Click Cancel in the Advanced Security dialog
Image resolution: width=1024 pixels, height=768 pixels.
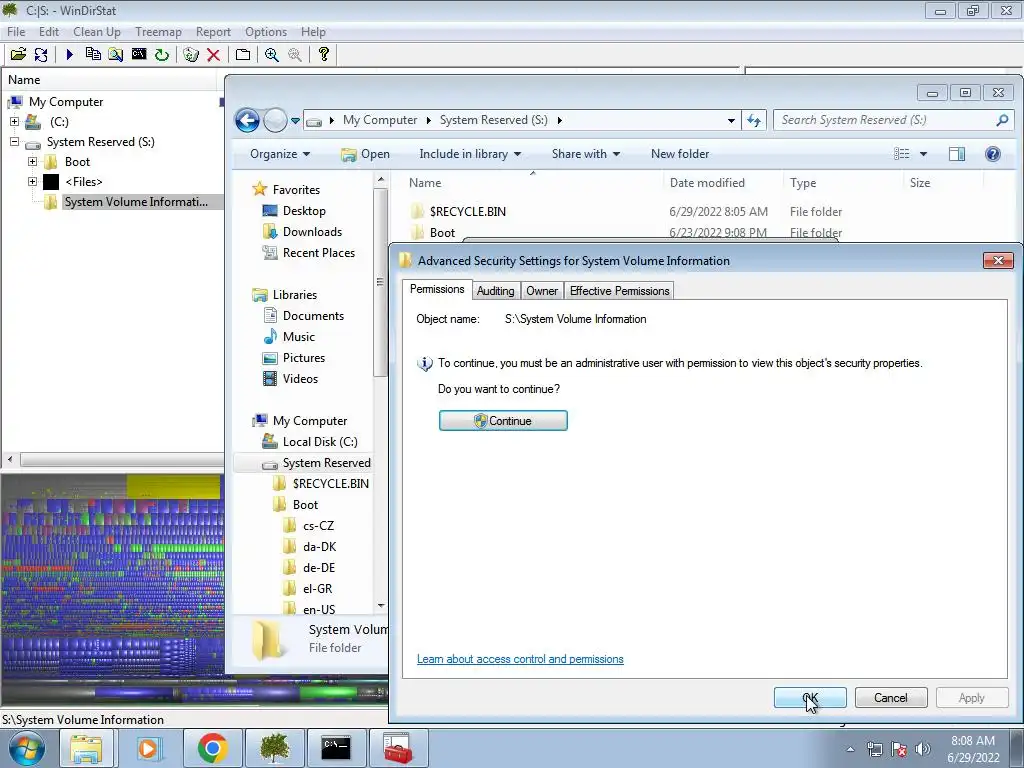click(891, 697)
